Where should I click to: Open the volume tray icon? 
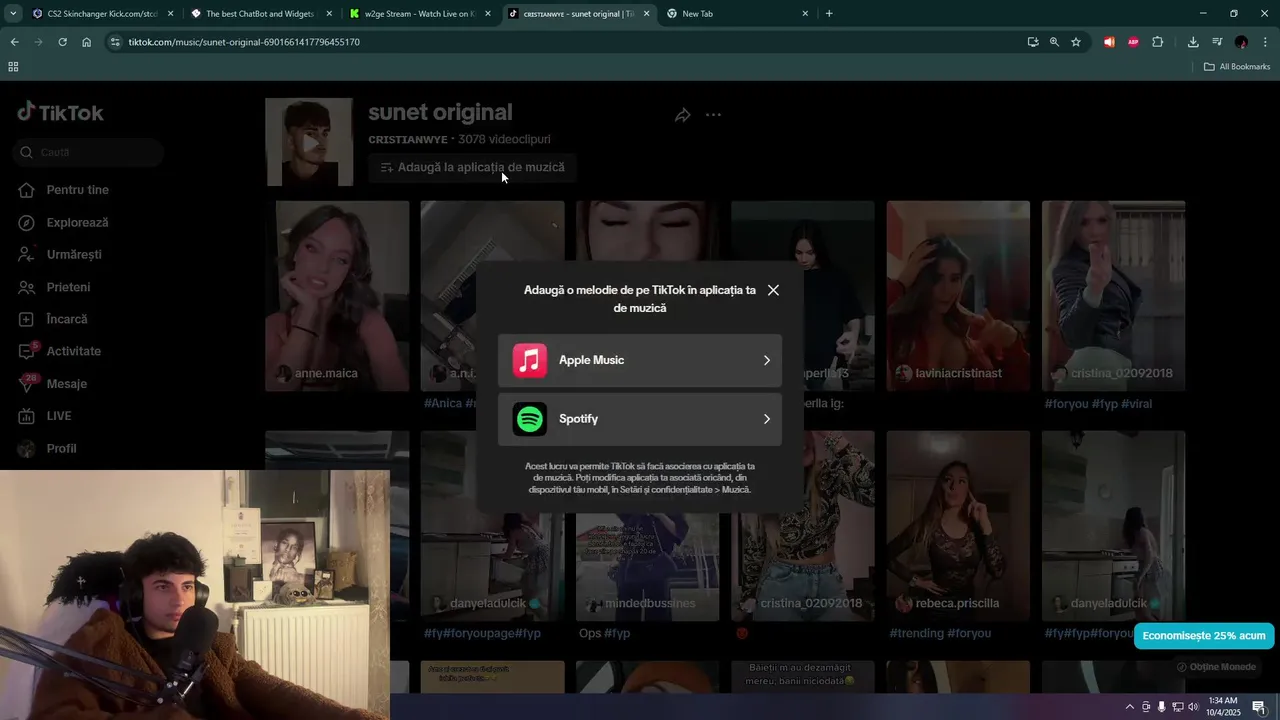1193,707
